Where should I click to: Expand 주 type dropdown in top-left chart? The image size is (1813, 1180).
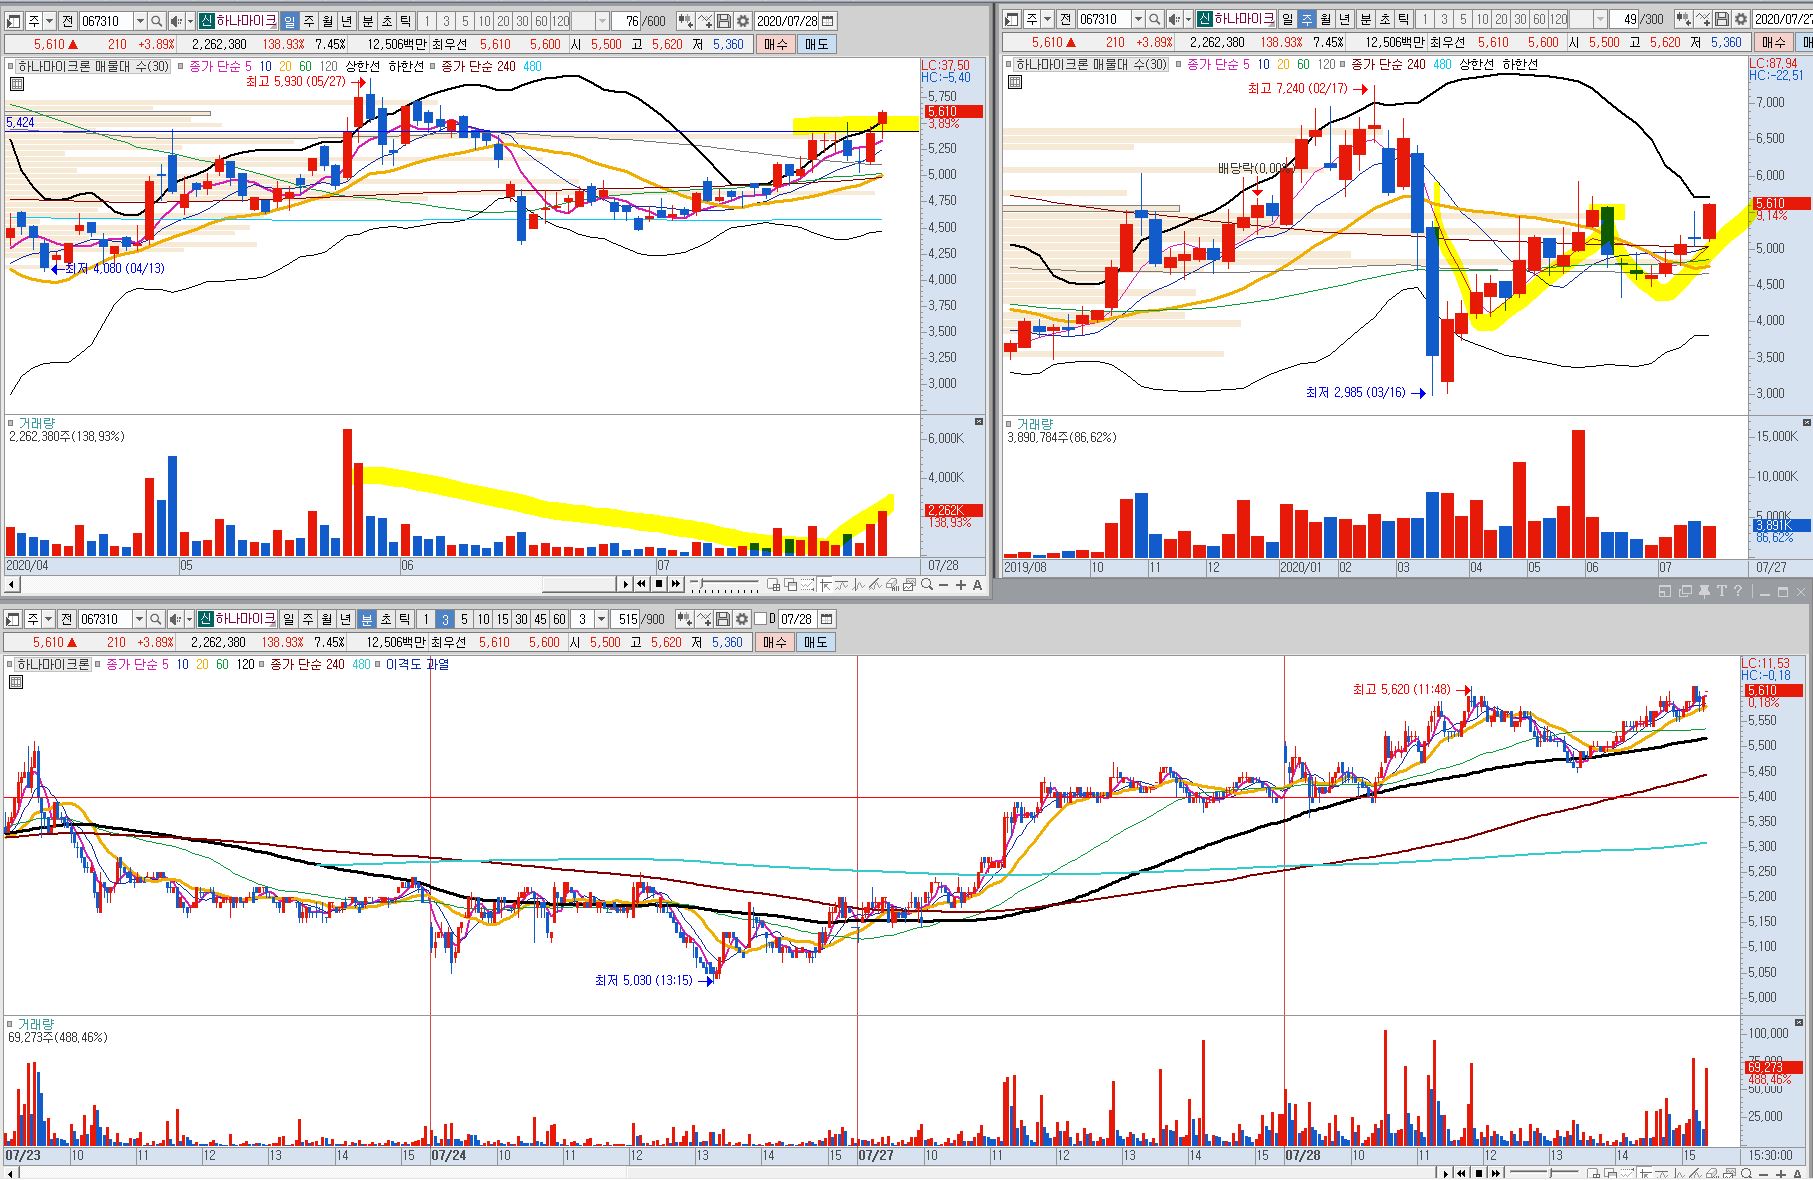pyautogui.click(x=48, y=21)
